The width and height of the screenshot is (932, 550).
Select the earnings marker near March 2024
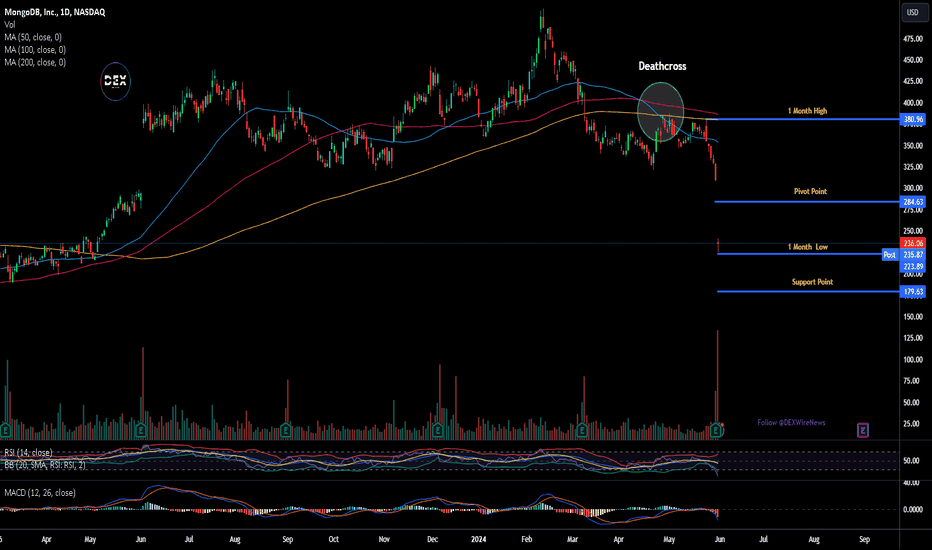pos(582,430)
